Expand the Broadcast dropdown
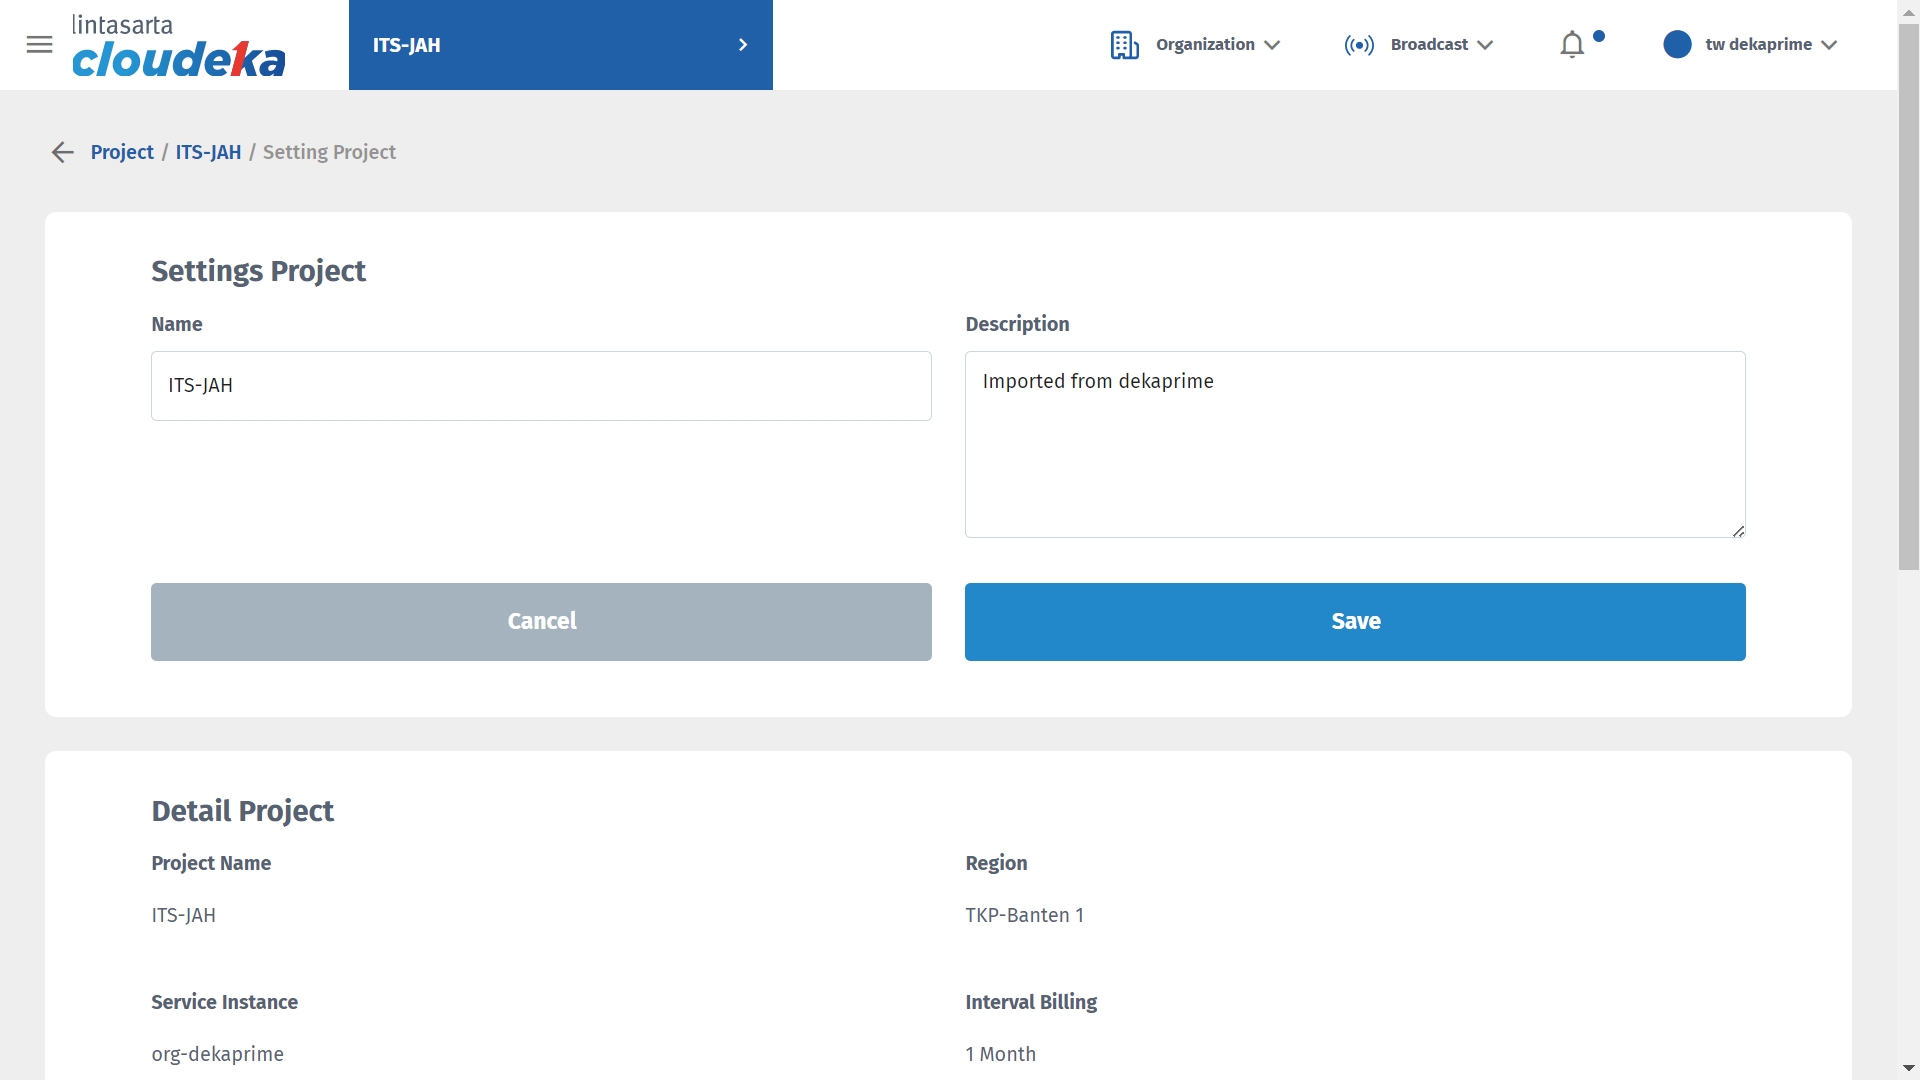This screenshot has height=1080, width=1920. point(1441,45)
